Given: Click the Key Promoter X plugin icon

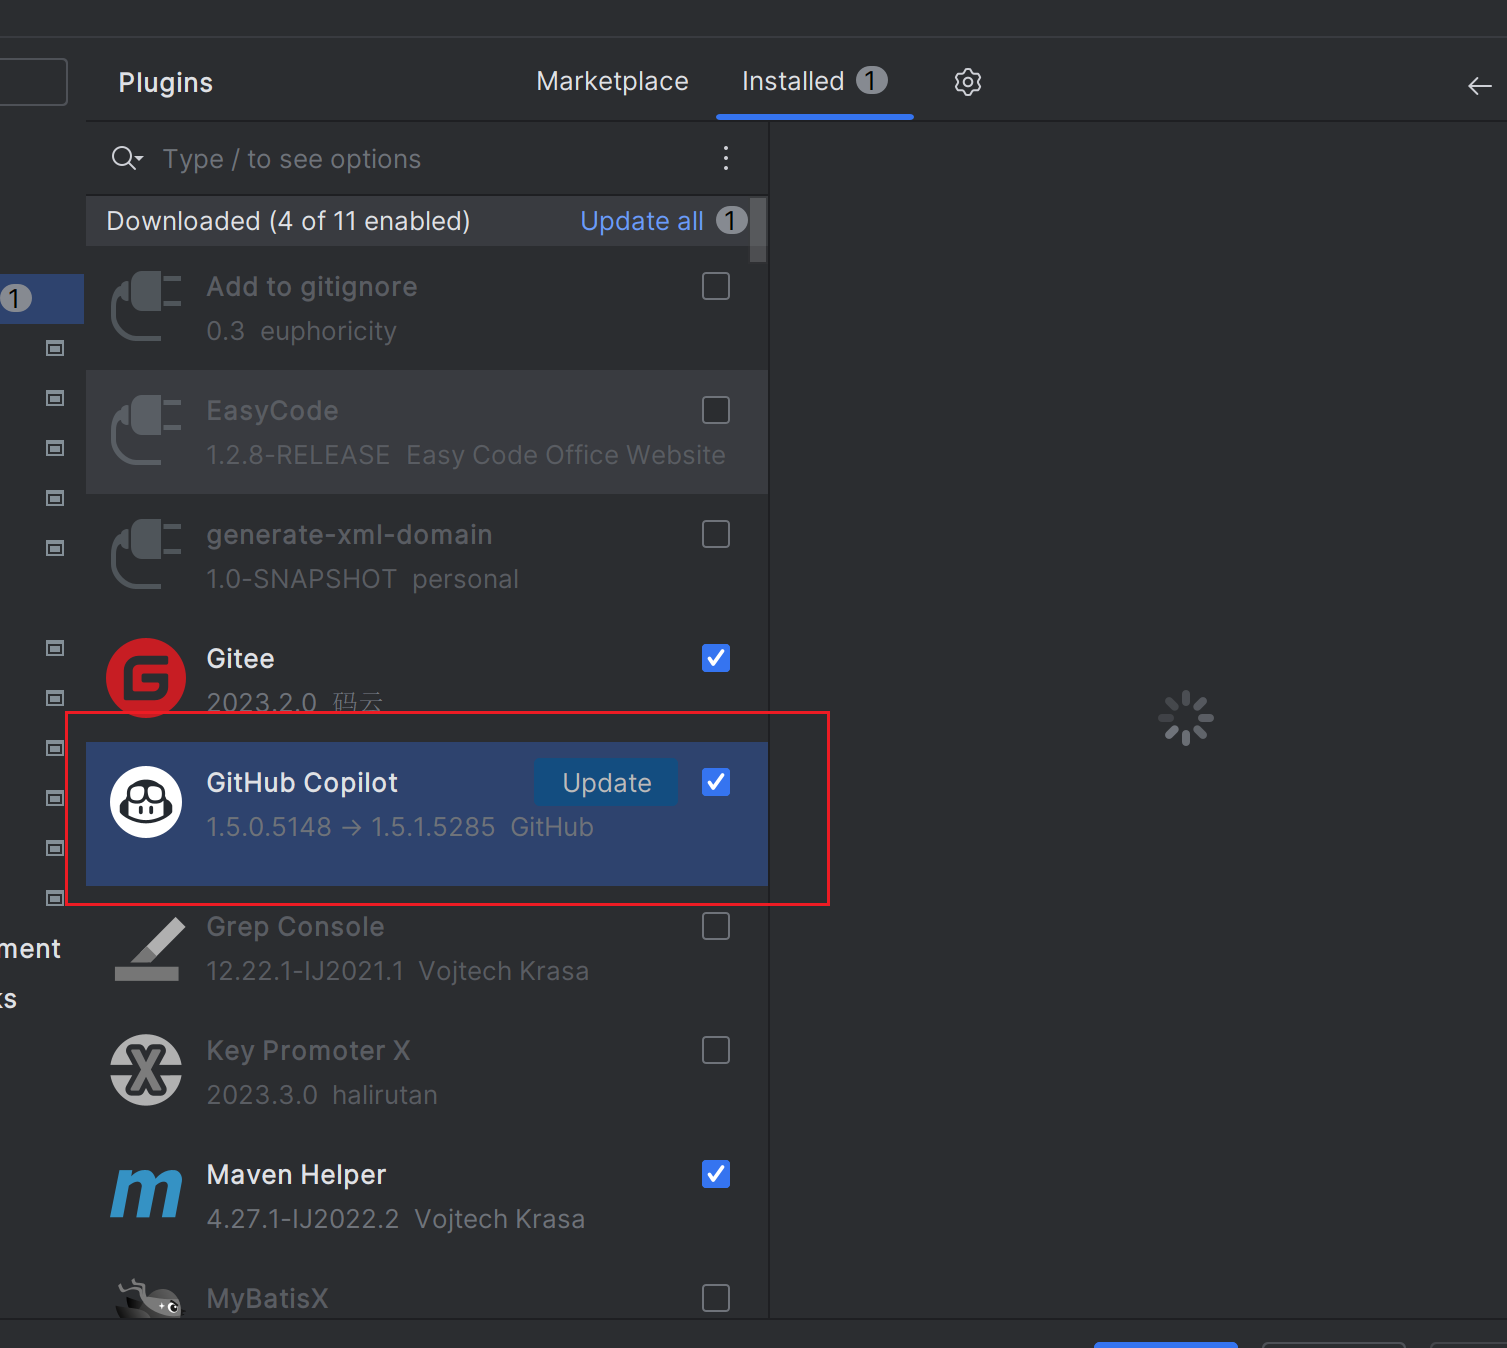Looking at the screenshot, I should click(146, 1070).
